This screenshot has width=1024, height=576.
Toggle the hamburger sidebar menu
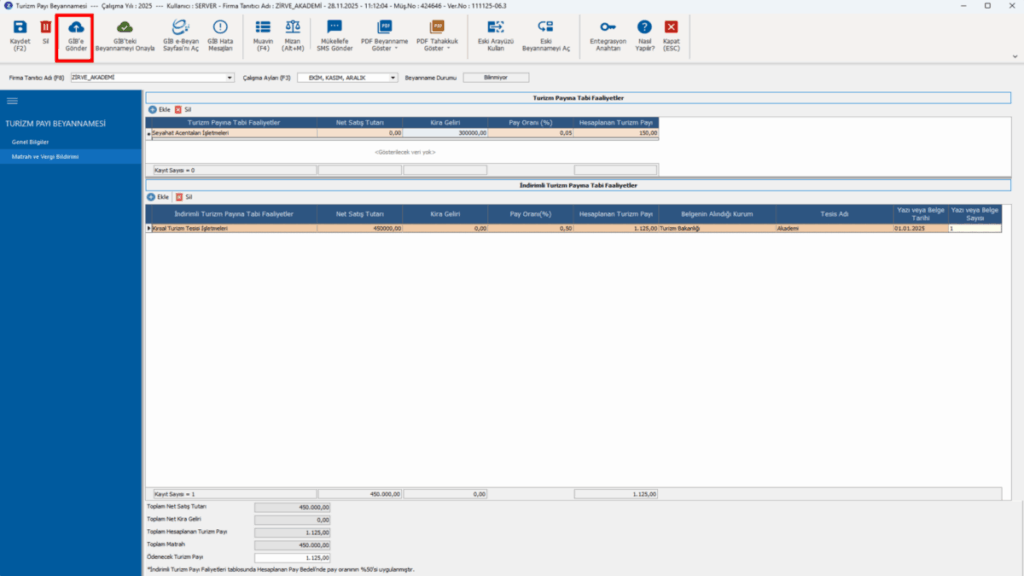click(12, 101)
